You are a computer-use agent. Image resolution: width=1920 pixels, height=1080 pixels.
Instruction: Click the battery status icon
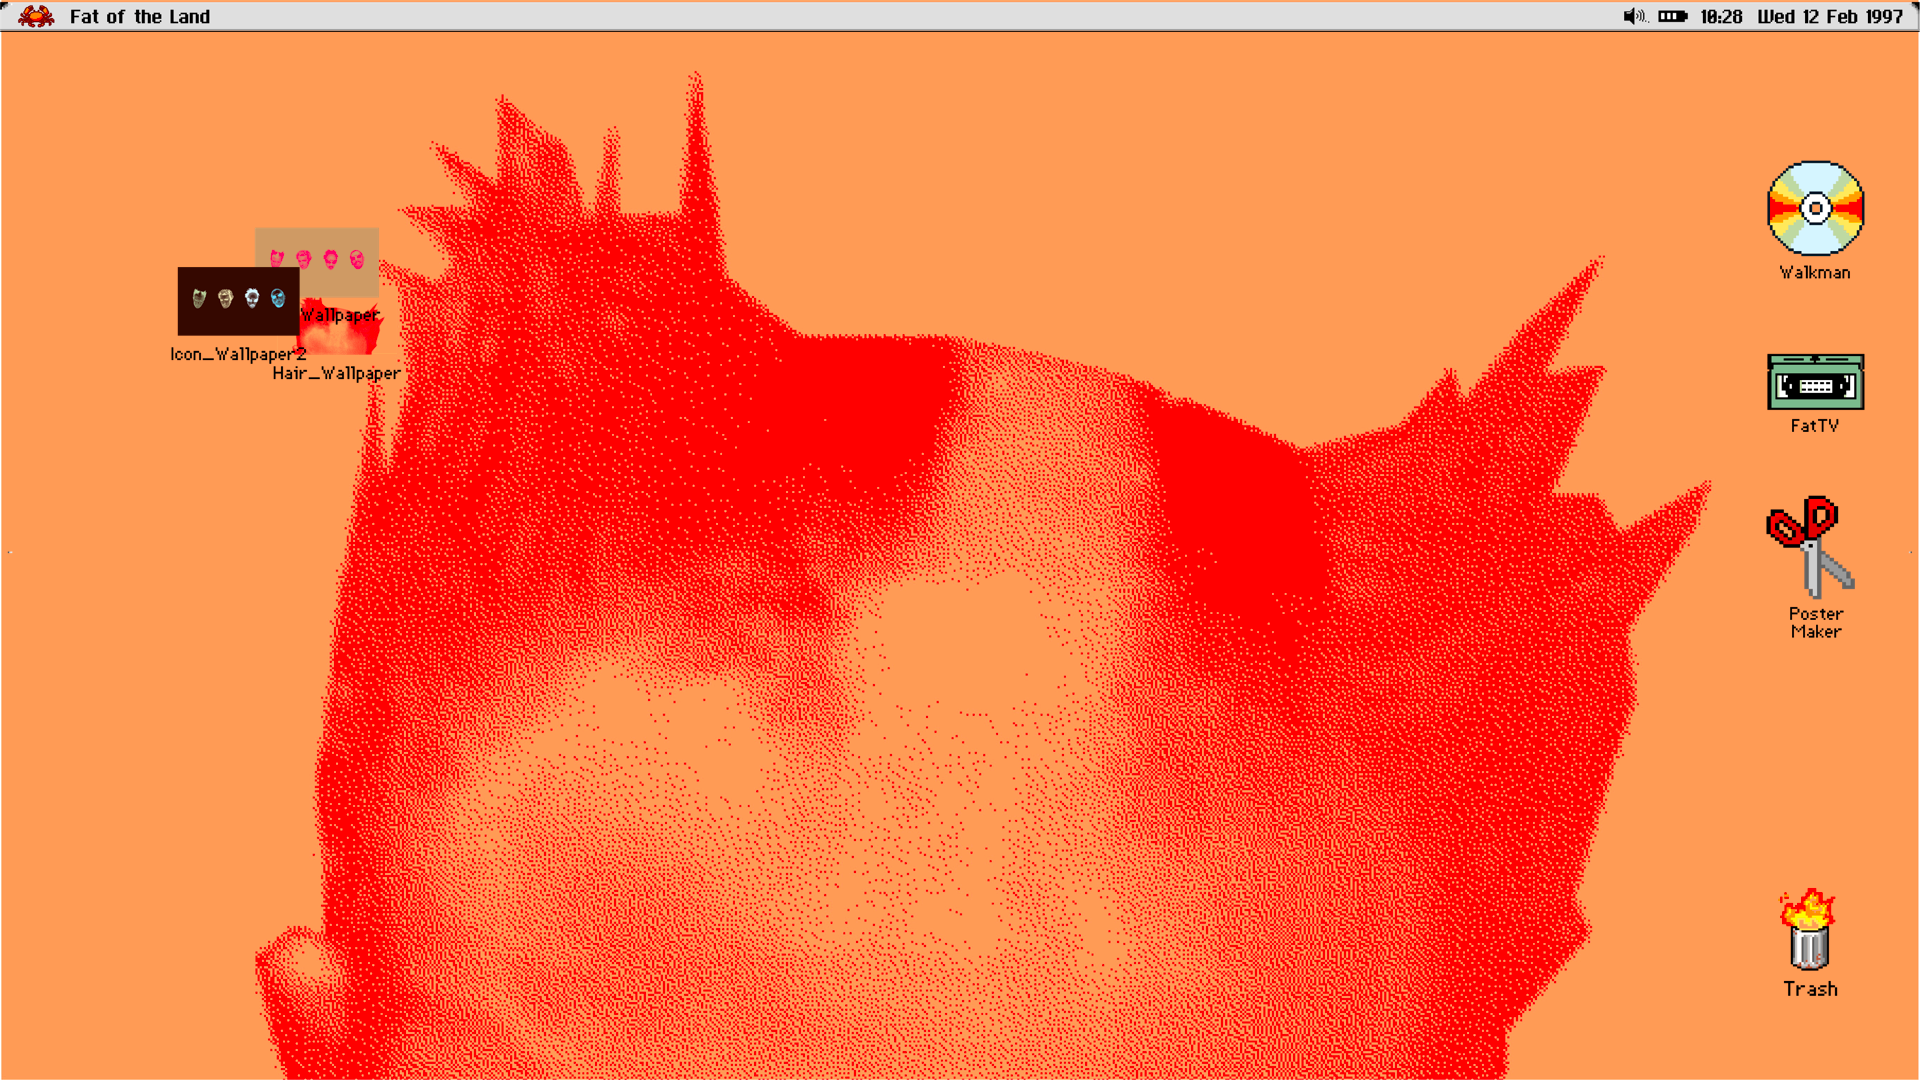click(1672, 16)
